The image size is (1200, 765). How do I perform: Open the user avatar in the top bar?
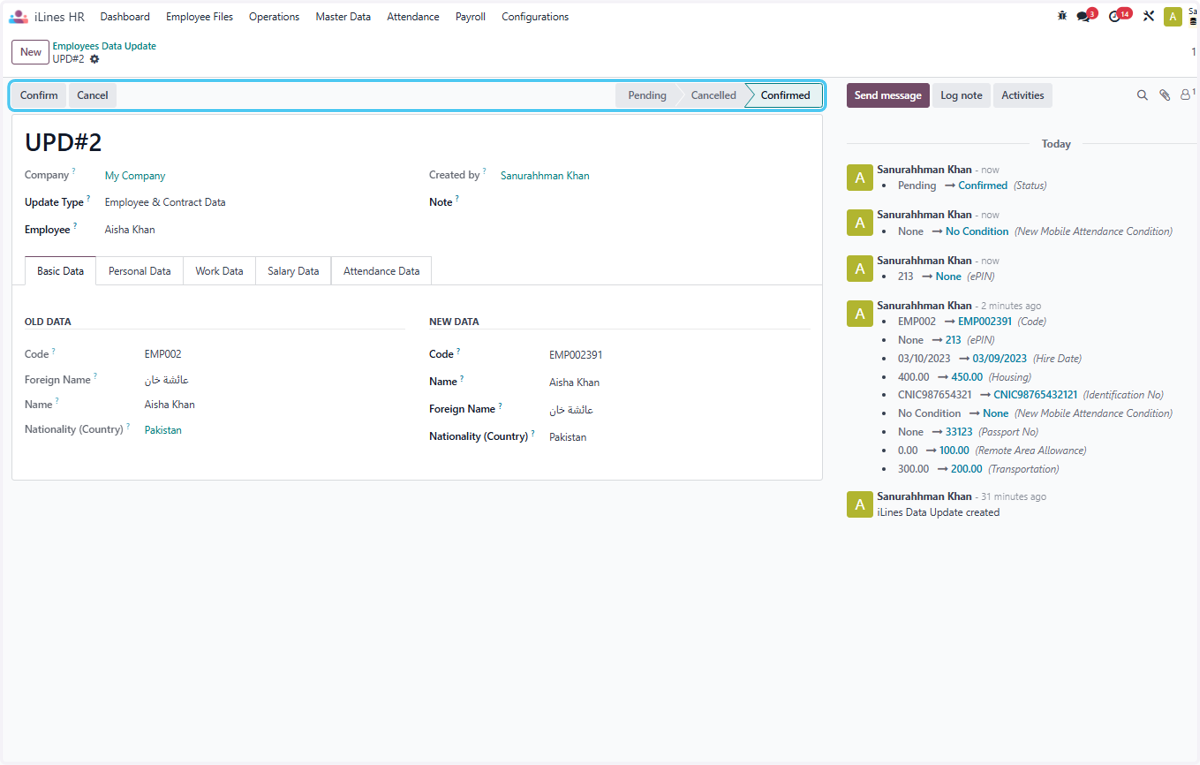(x=1173, y=17)
